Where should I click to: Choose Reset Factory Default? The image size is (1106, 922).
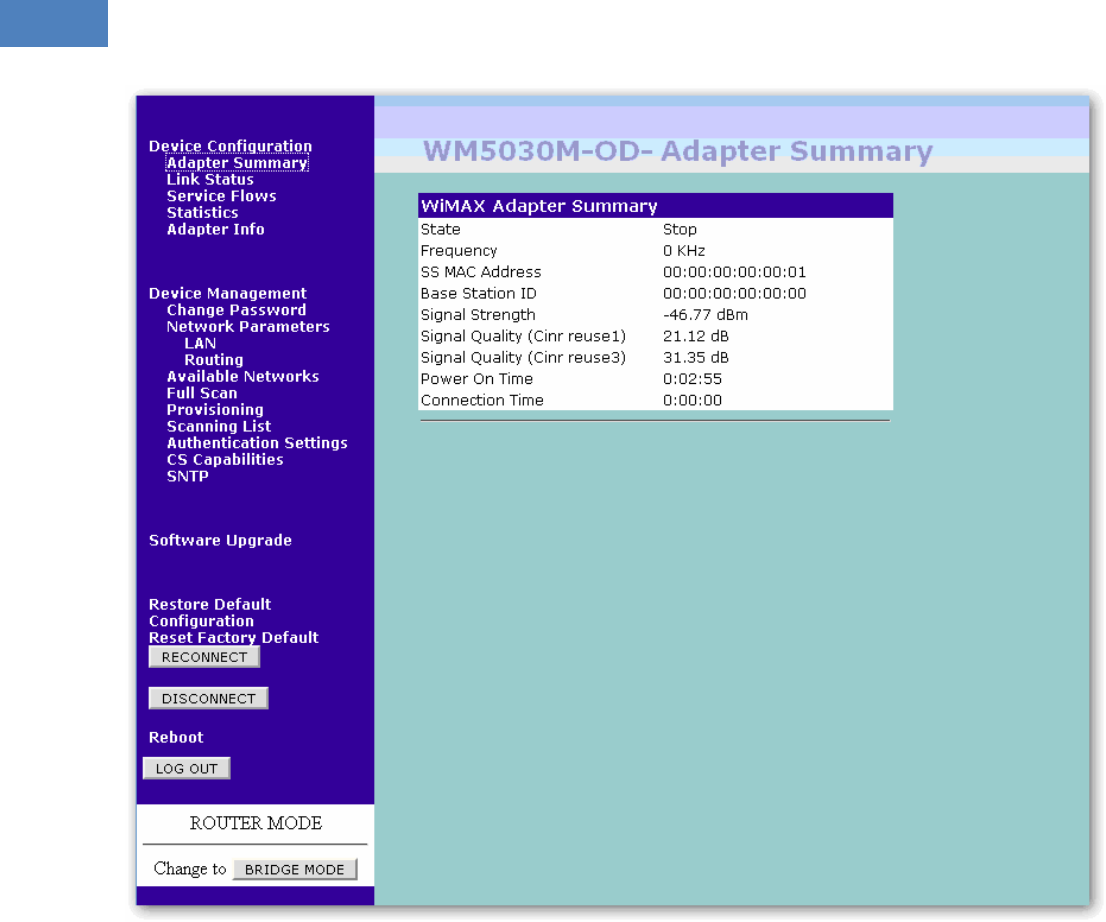click(233, 638)
